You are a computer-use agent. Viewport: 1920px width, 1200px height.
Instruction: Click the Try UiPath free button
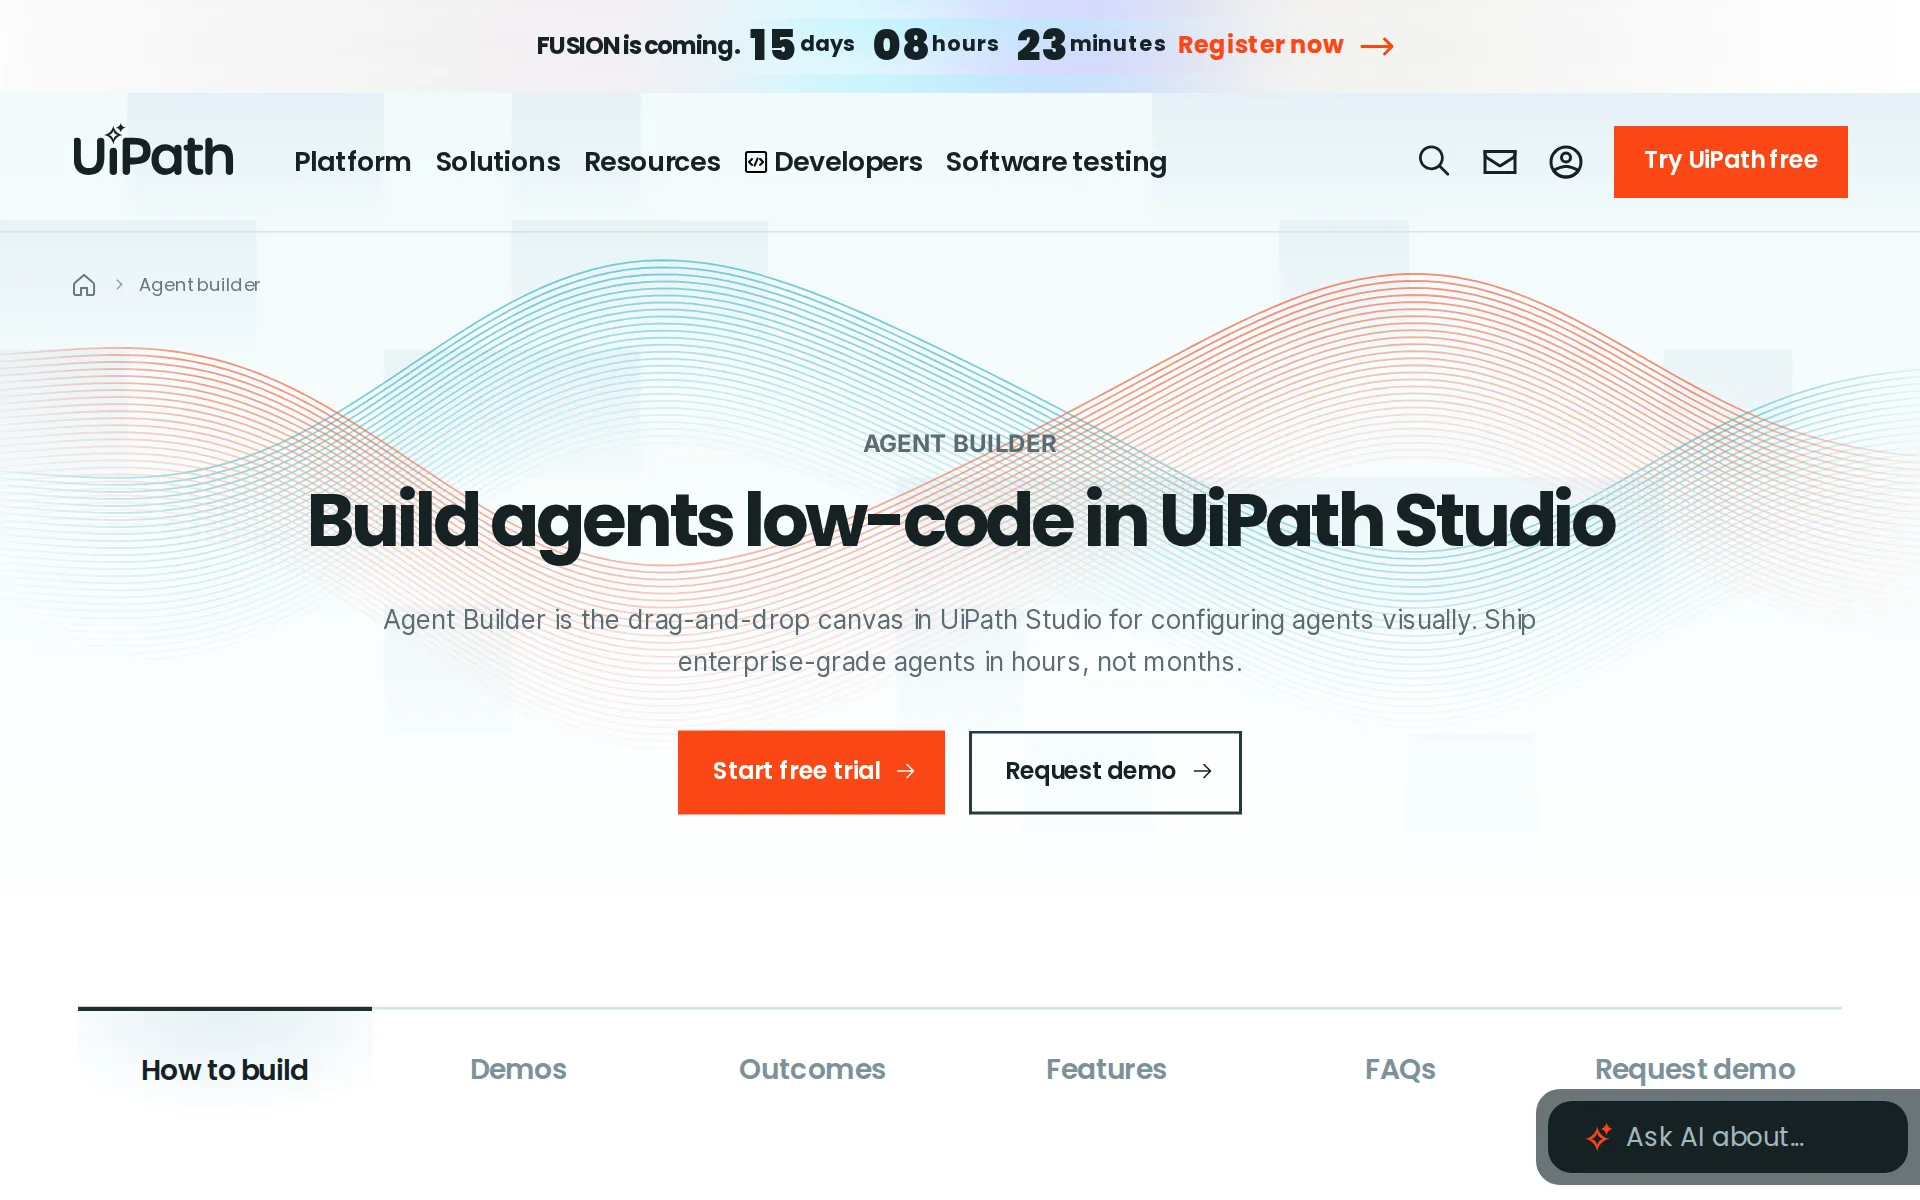coord(1731,161)
